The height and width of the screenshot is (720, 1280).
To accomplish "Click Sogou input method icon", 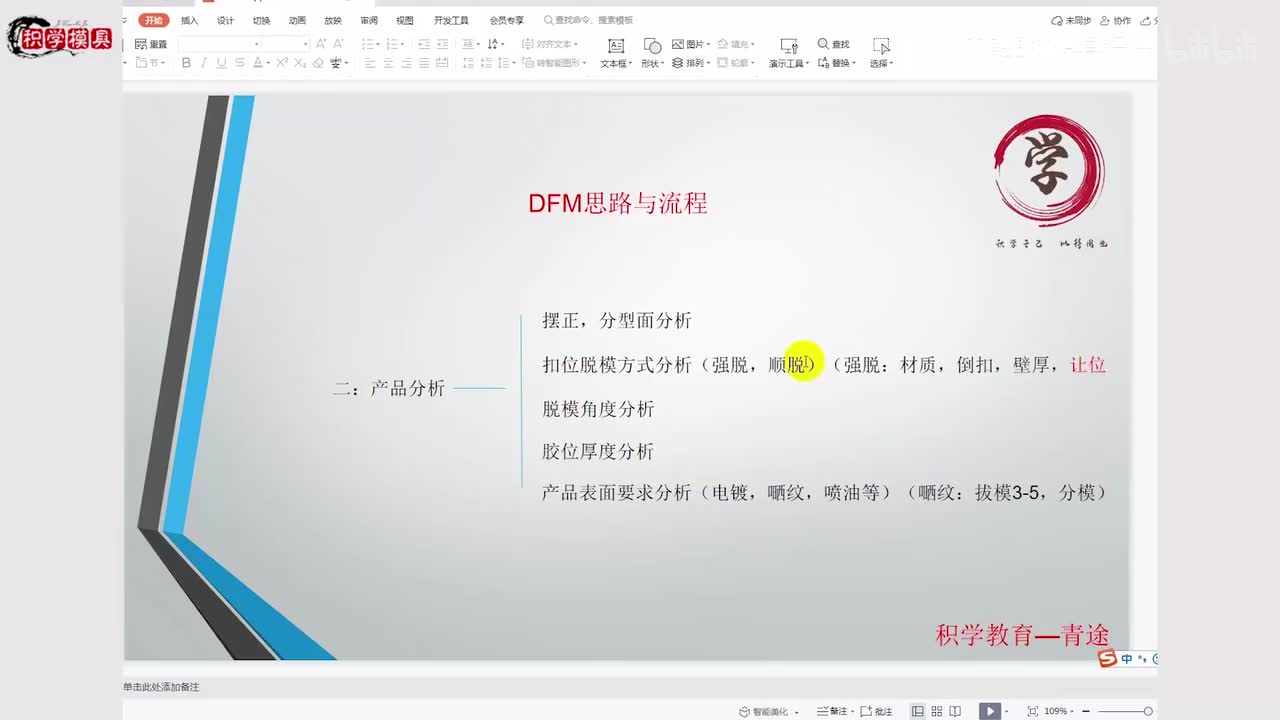I will coord(1107,659).
